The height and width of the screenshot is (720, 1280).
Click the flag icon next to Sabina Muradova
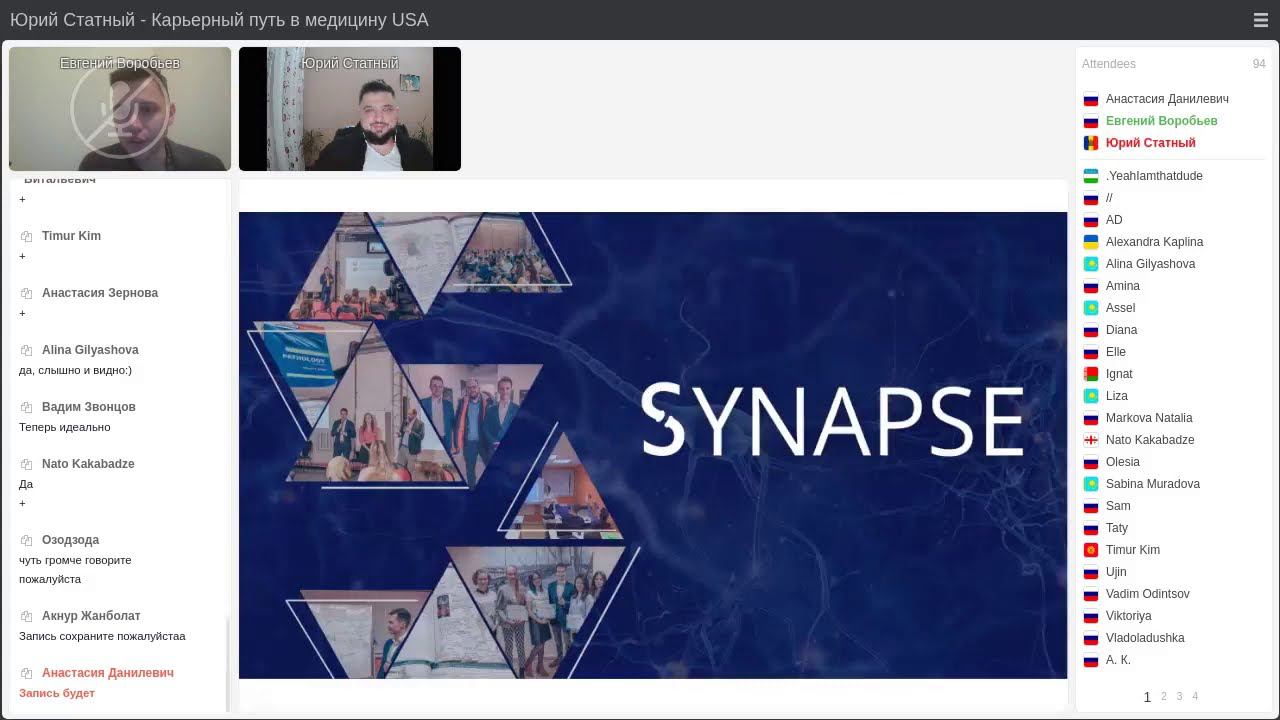(1091, 484)
